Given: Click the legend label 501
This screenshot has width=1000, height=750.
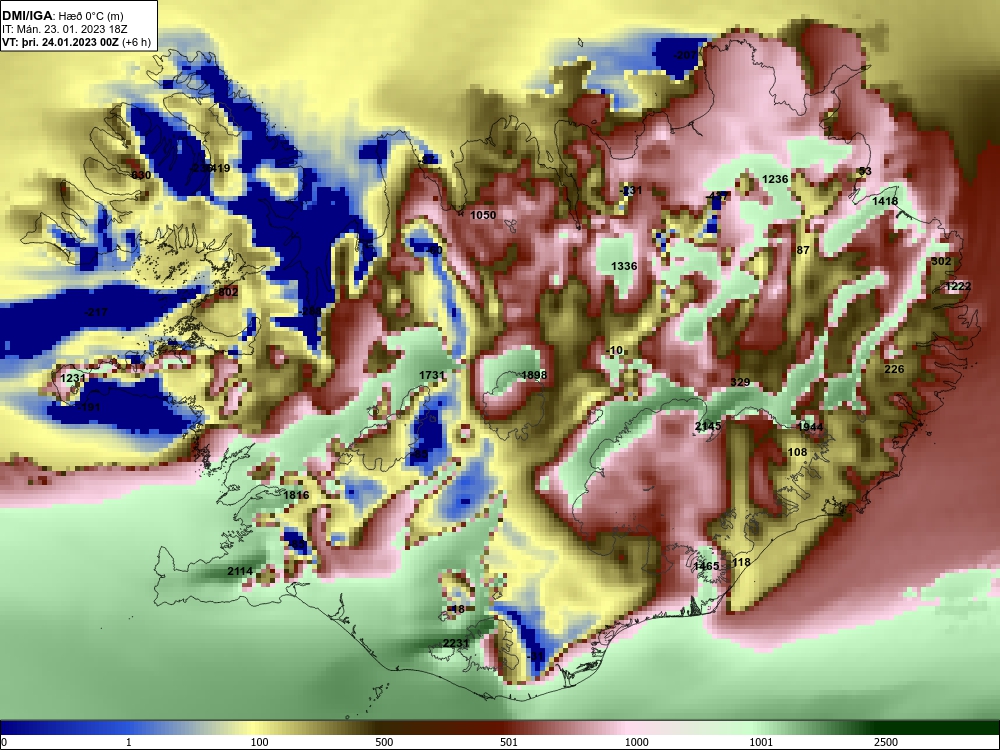Looking at the screenshot, I should coord(509,742).
